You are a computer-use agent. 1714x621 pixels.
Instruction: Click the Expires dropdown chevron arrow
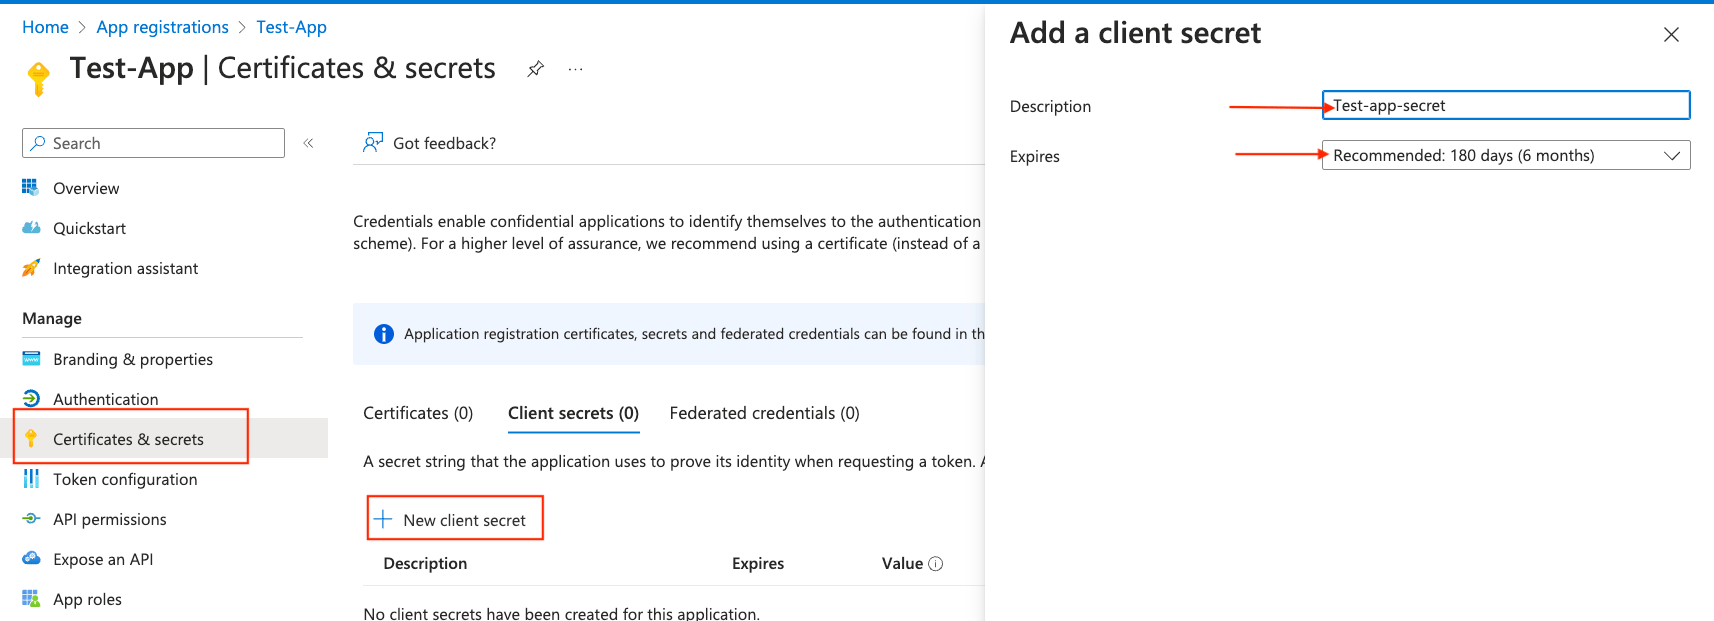pos(1671,155)
